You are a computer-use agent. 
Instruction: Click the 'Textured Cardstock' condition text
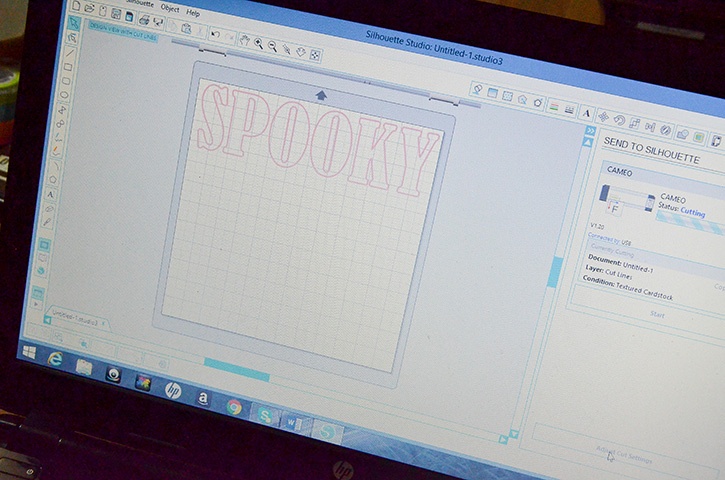pos(645,290)
